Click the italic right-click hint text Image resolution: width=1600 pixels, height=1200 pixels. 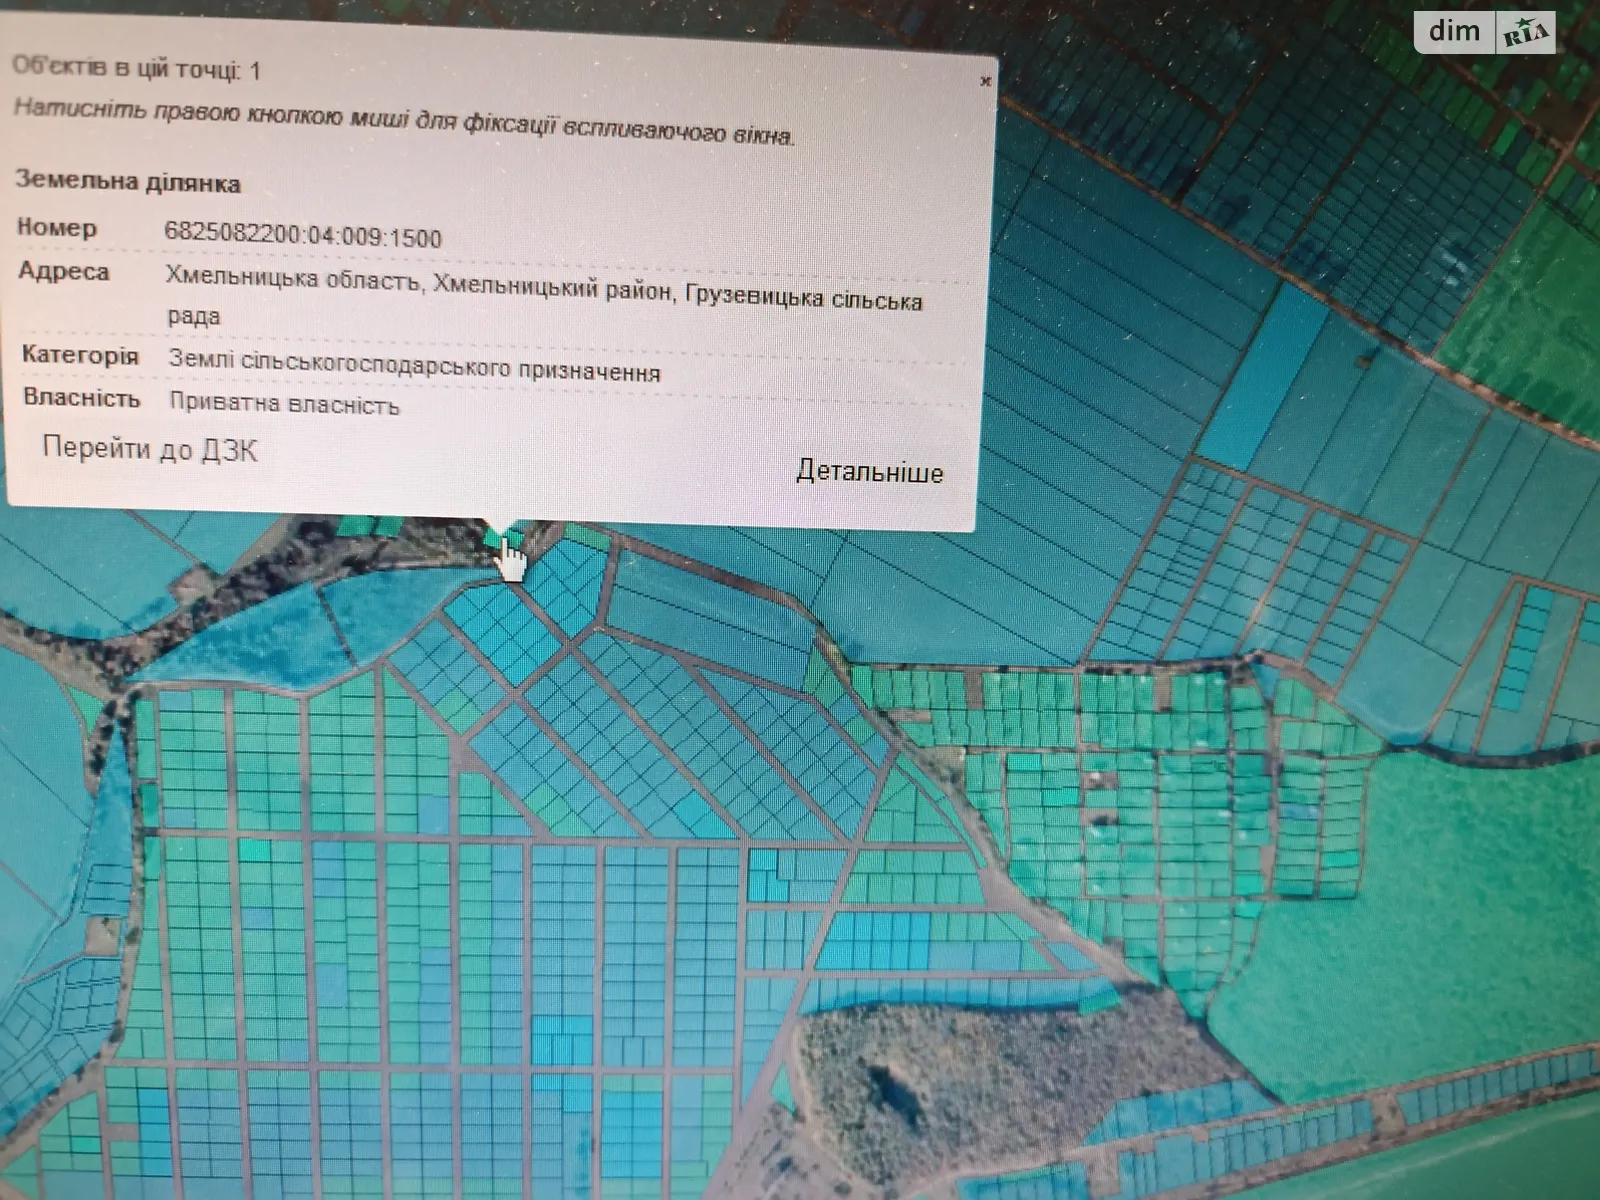pos(404,122)
